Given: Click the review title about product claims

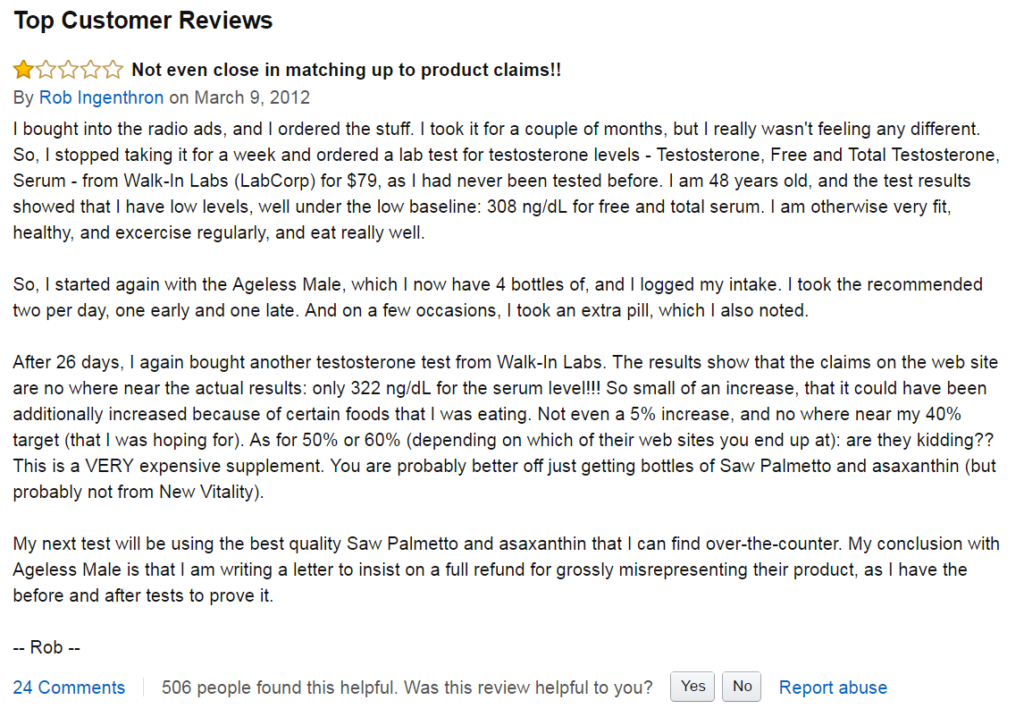Looking at the screenshot, I should [x=347, y=69].
